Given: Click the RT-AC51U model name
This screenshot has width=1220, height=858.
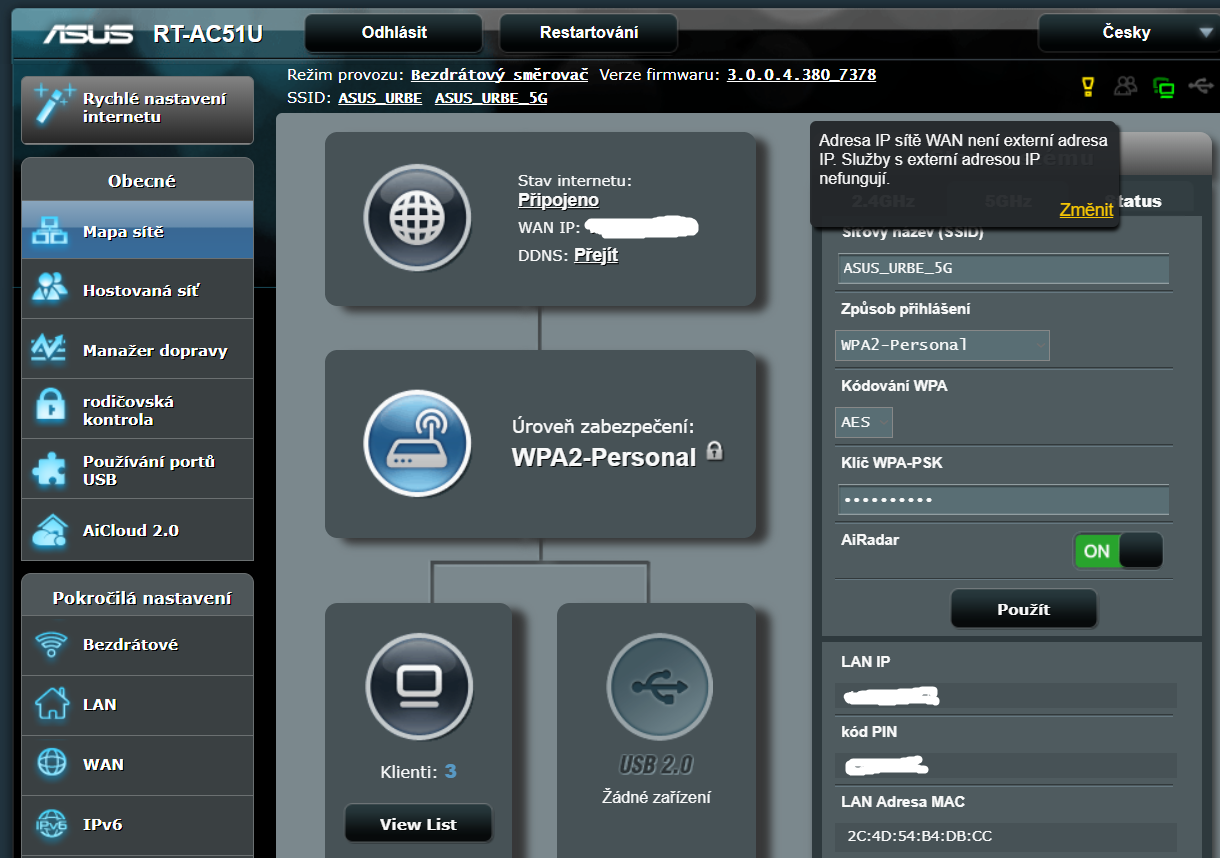Looking at the screenshot, I should (208, 34).
